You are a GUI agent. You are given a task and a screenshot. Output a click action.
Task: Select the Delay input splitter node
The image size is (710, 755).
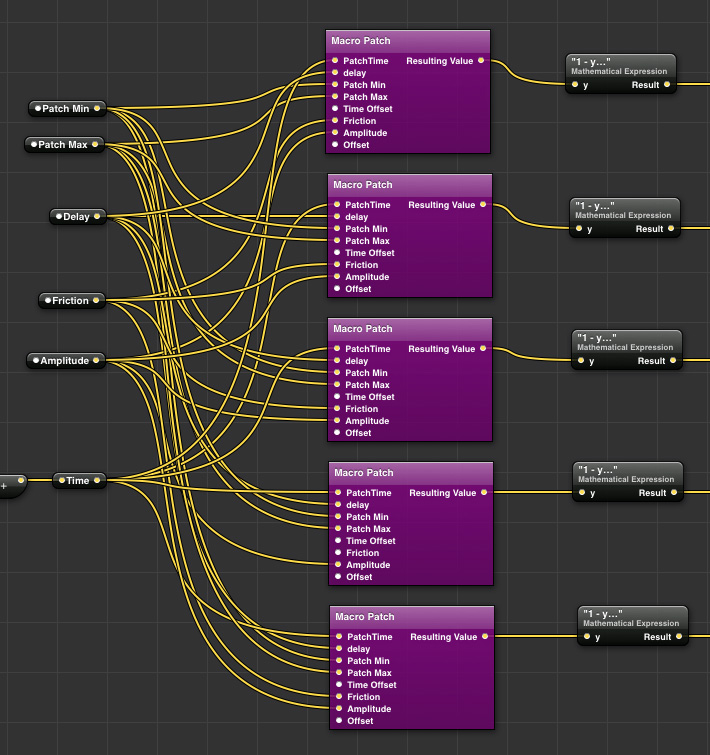click(x=77, y=217)
